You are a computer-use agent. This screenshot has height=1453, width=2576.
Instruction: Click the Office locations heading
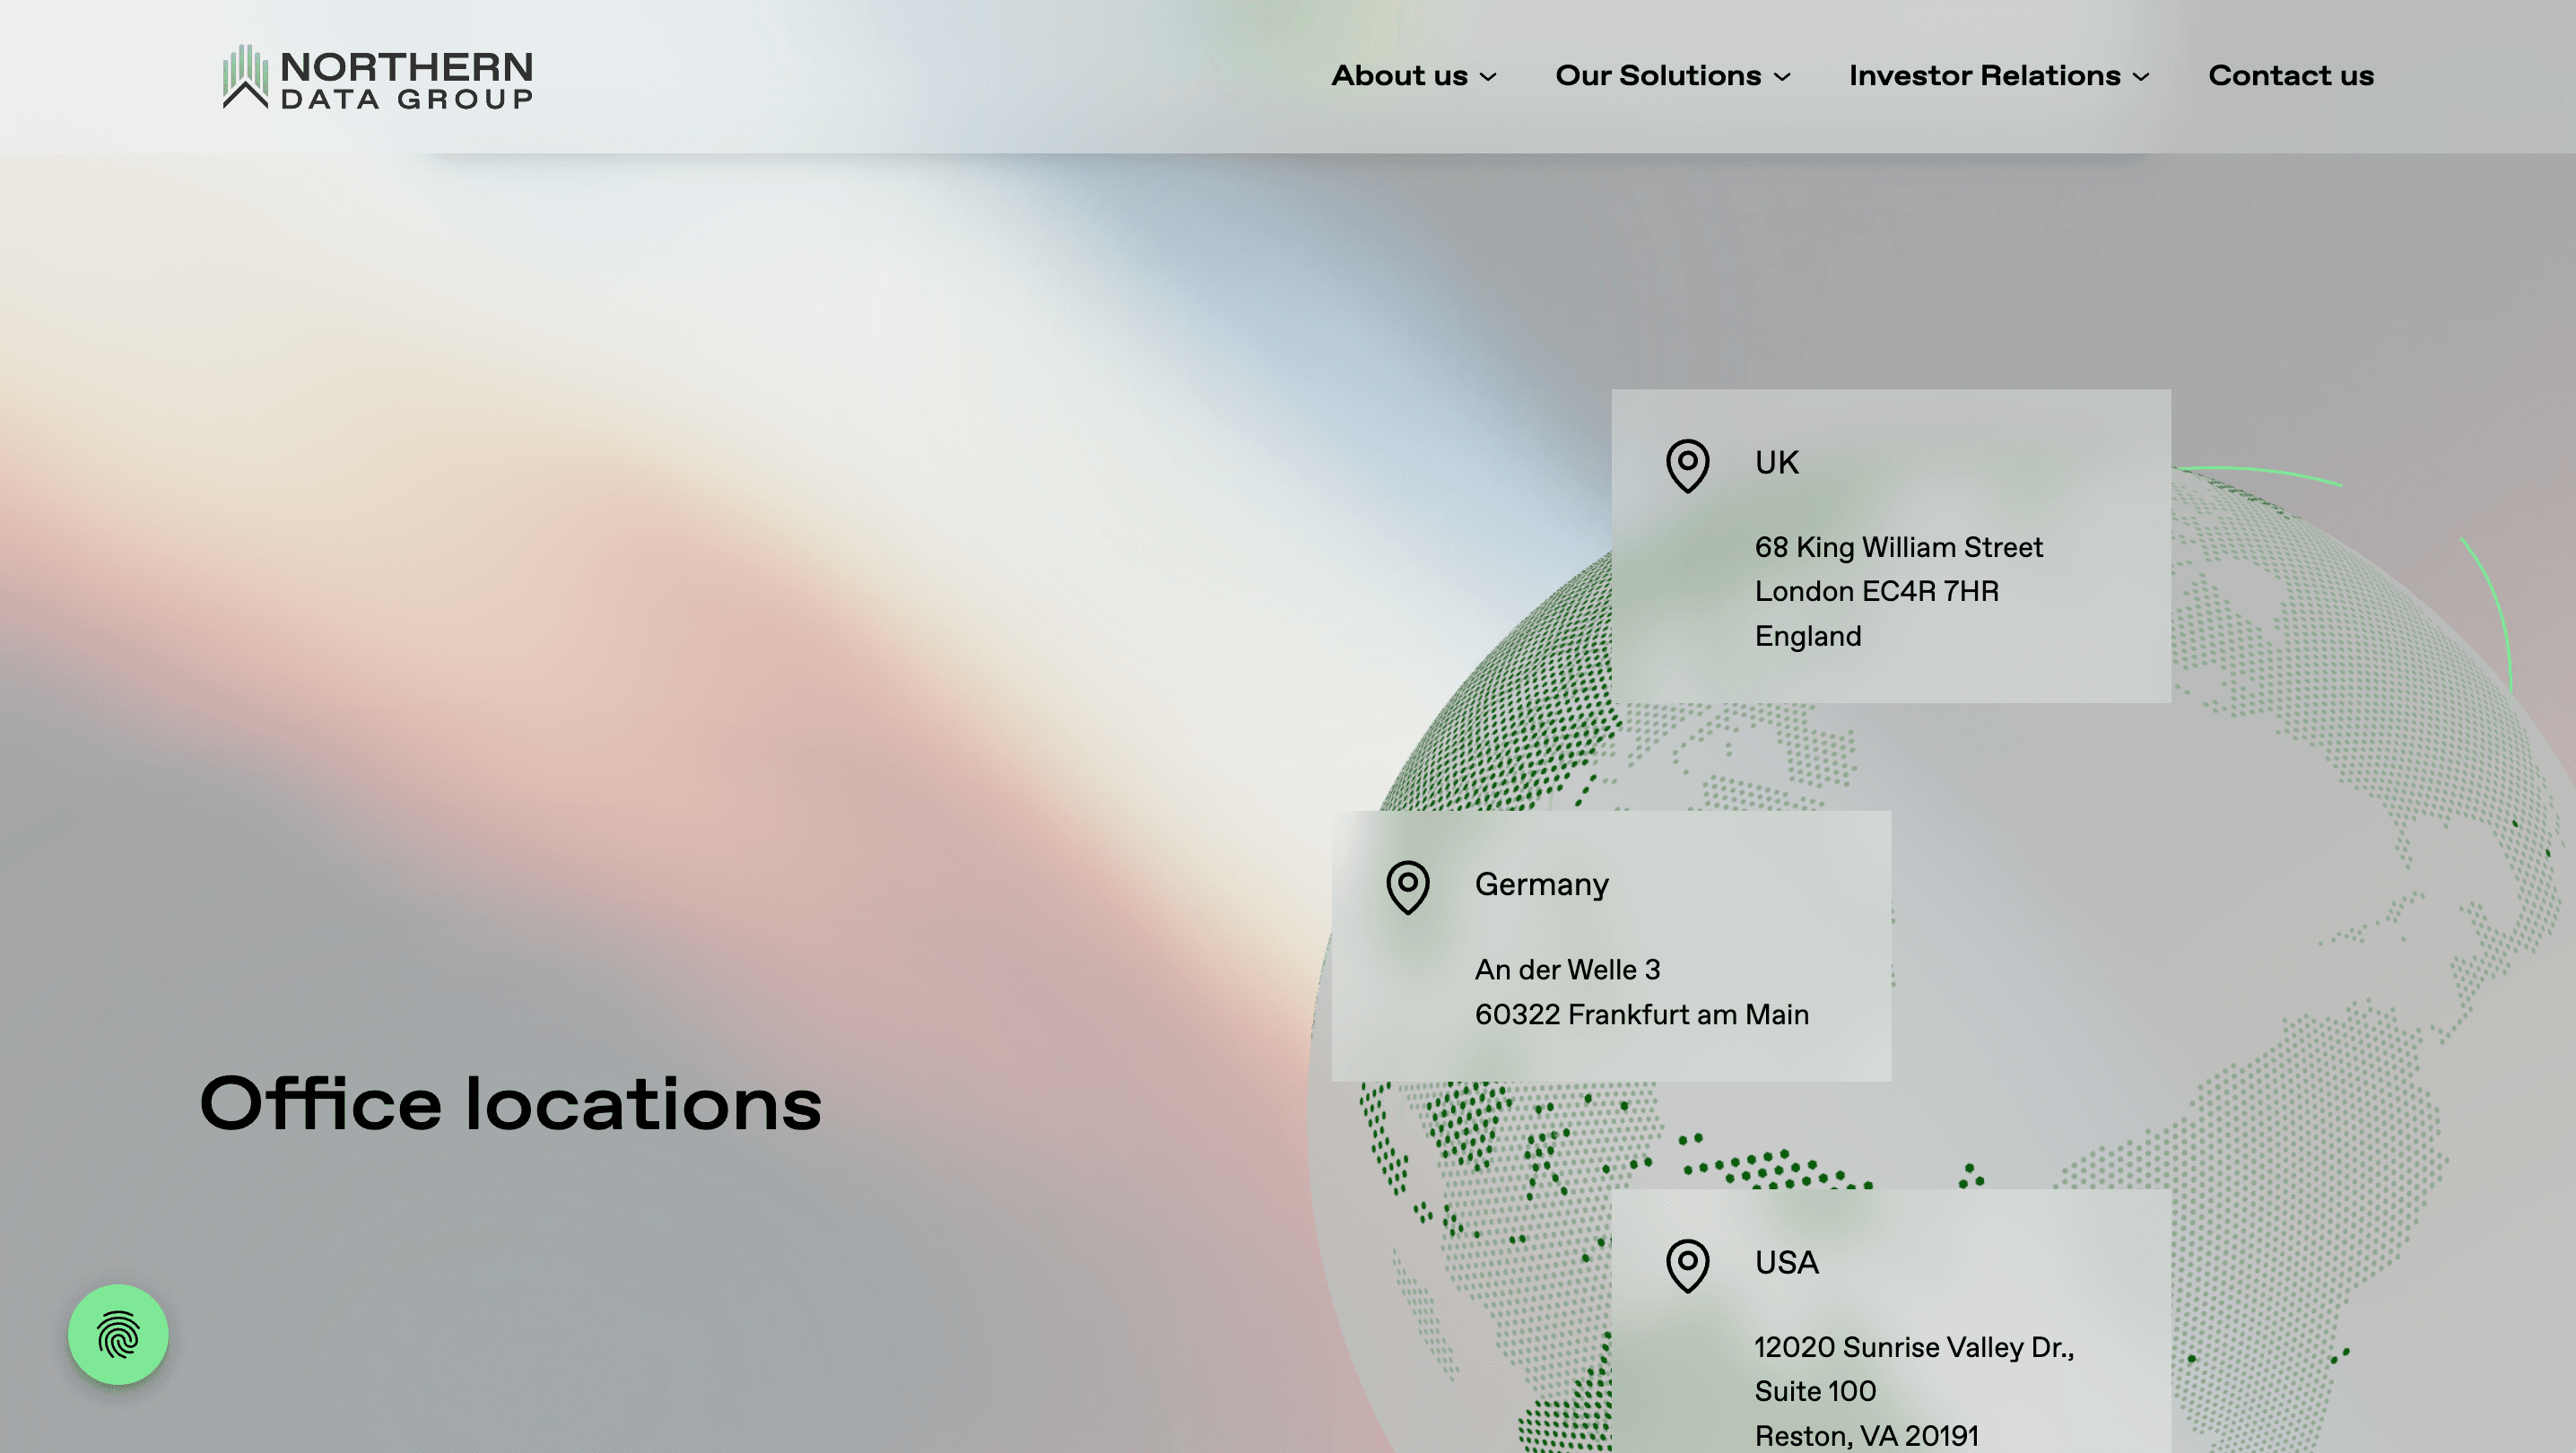pyautogui.click(x=510, y=1104)
